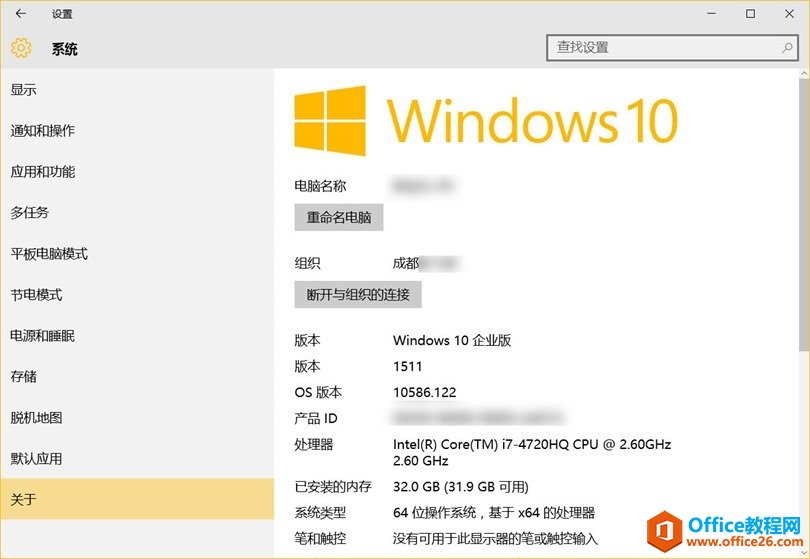Close the settings window
Viewport: 810px width, 559px height.
789,14
